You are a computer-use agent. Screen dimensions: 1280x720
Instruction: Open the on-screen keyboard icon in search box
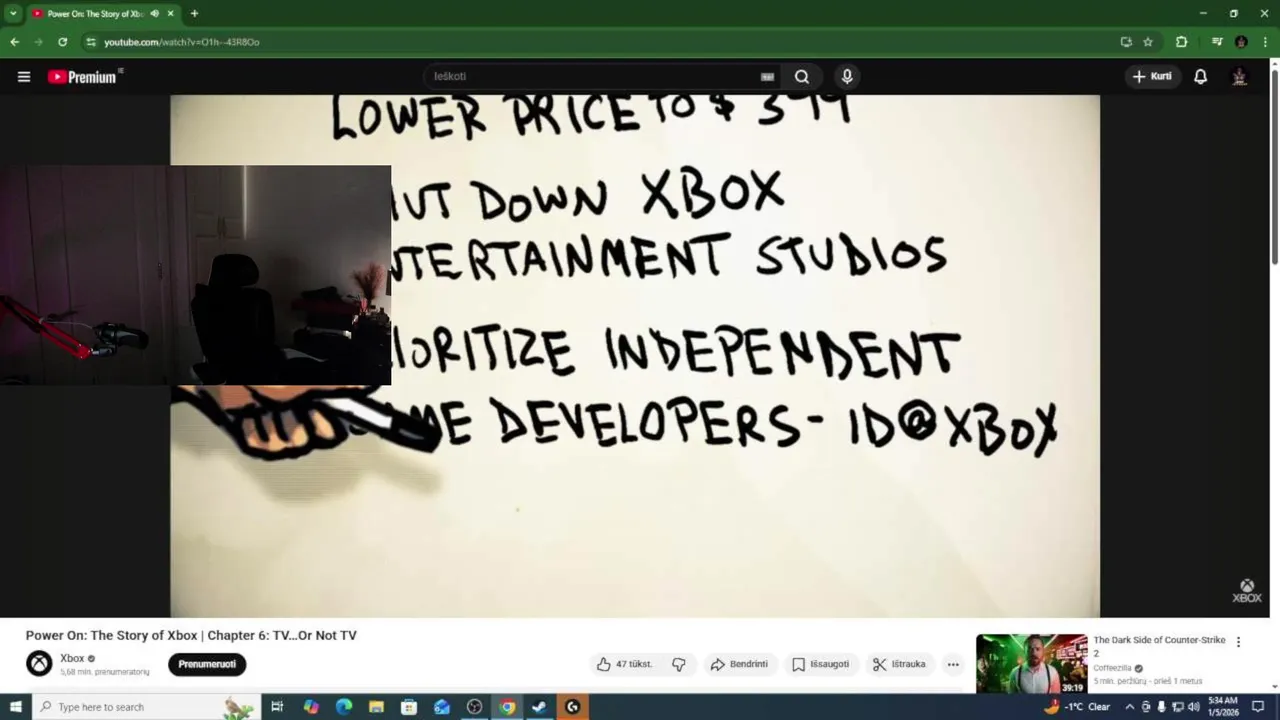767,77
